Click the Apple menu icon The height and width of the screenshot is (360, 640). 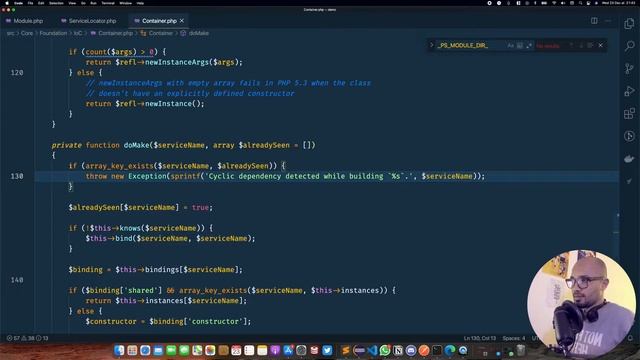click(x=7, y=3)
